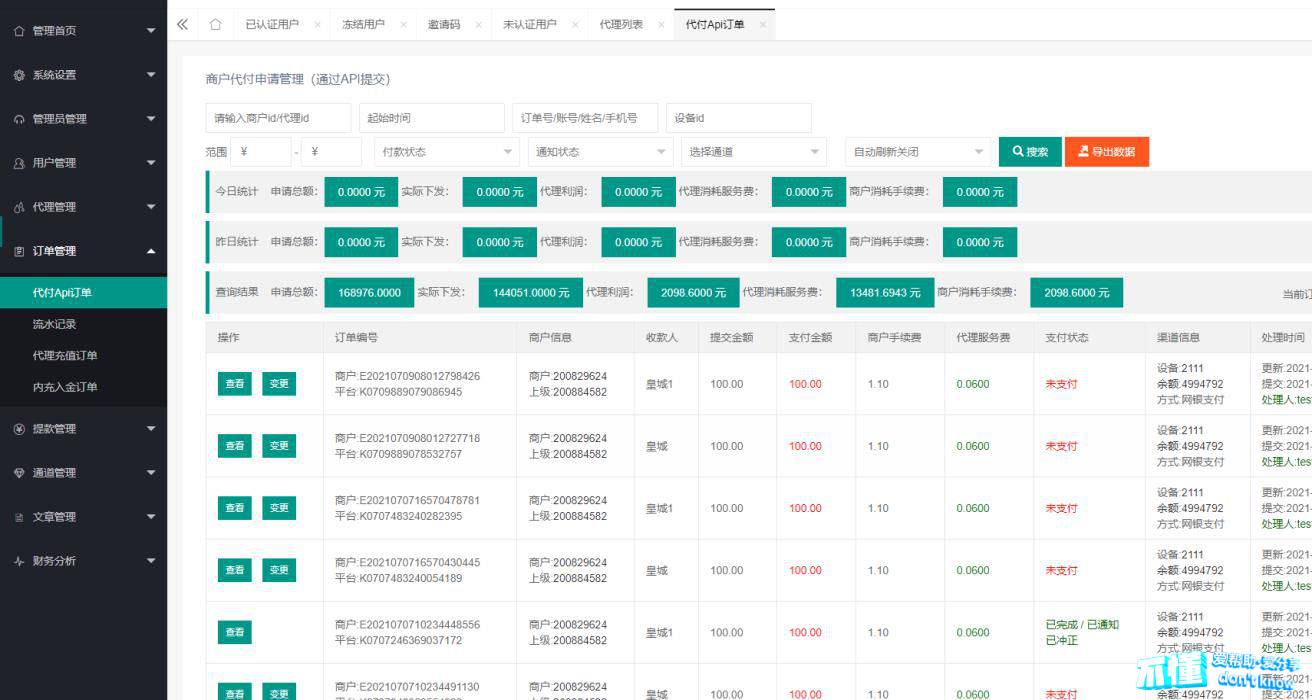The image size is (1312, 700).
Task: Open the 付款状态 dropdown
Action: click(x=445, y=152)
